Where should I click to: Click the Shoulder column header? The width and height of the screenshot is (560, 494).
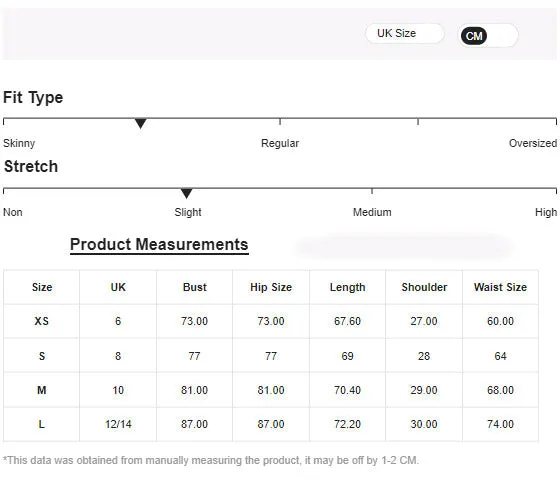424,287
